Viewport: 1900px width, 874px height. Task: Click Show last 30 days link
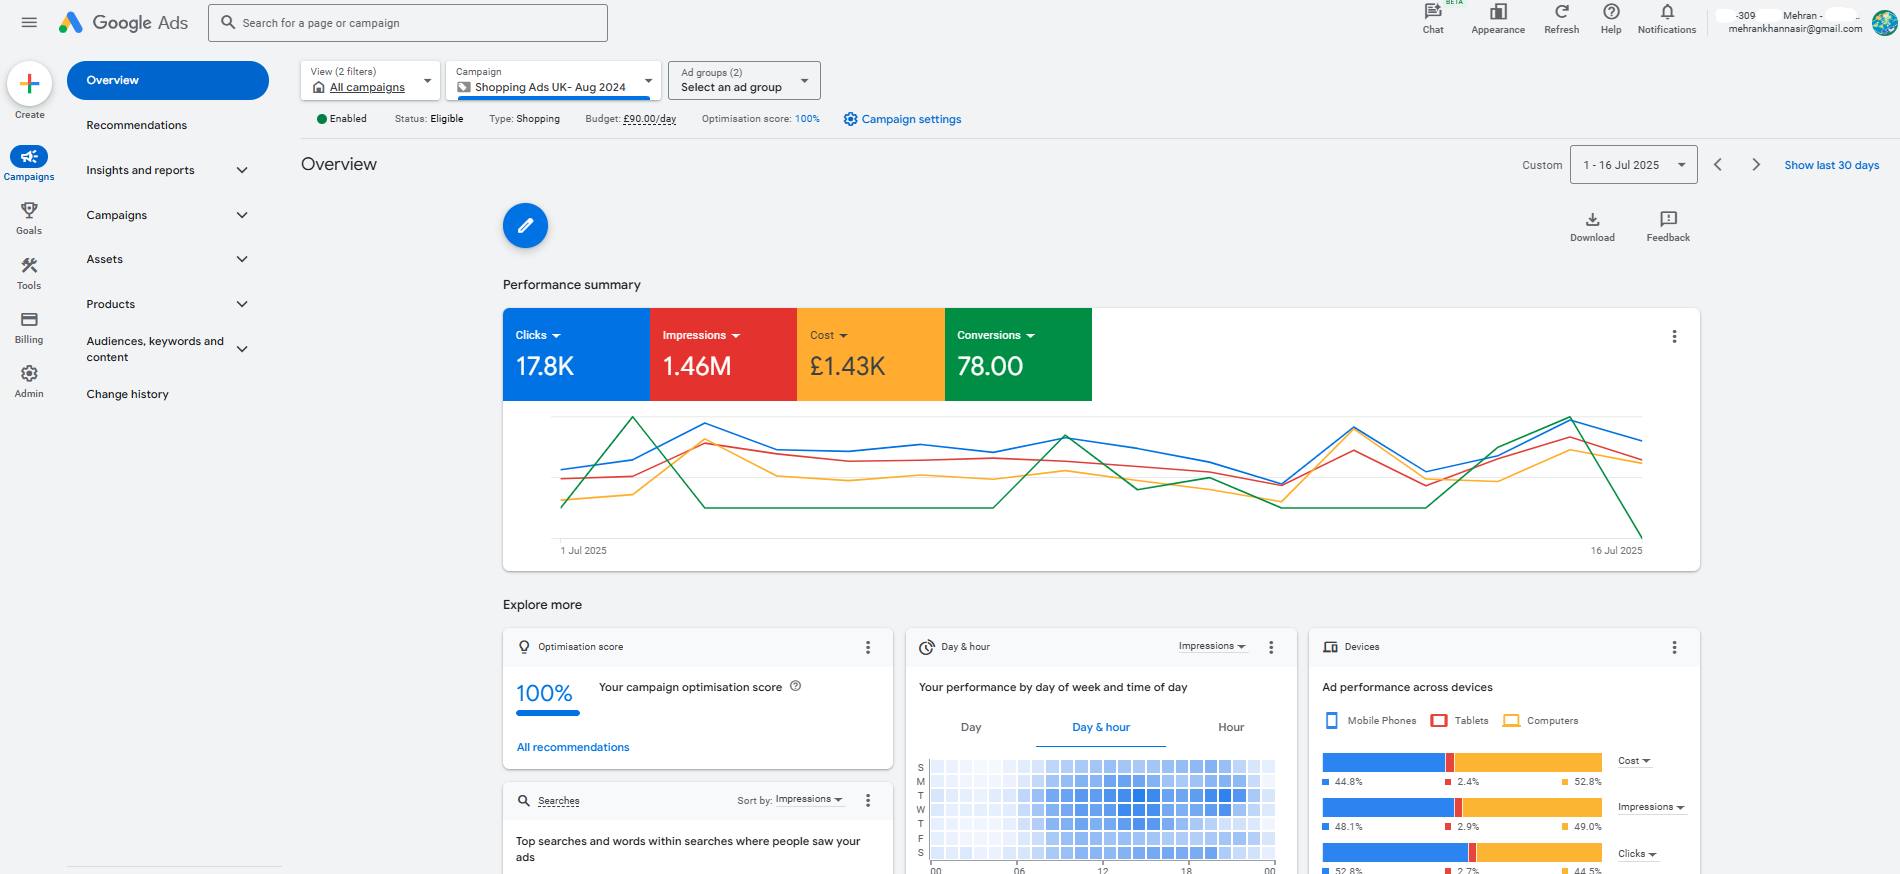[1831, 165]
